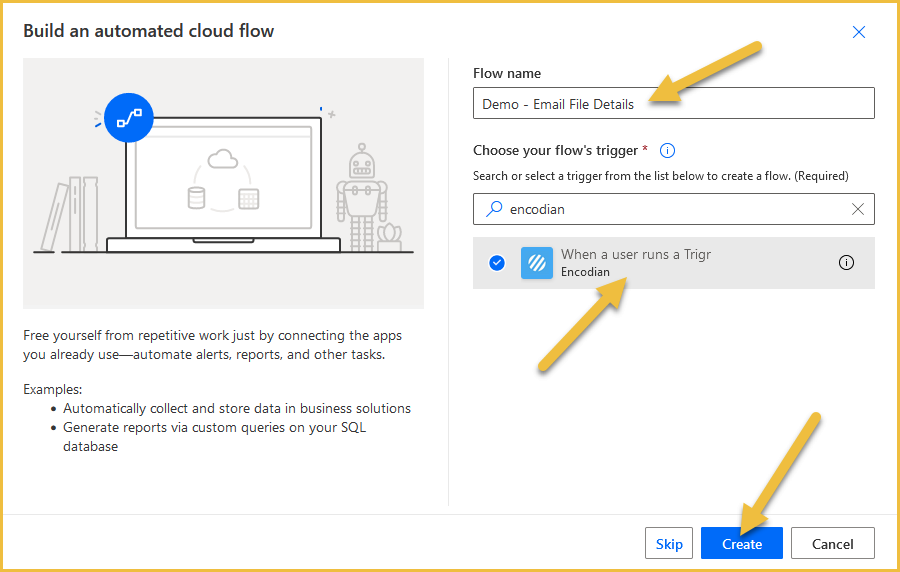Click the Cancel button
The height and width of the screenshot is (572, 900).
click(832, 543)
